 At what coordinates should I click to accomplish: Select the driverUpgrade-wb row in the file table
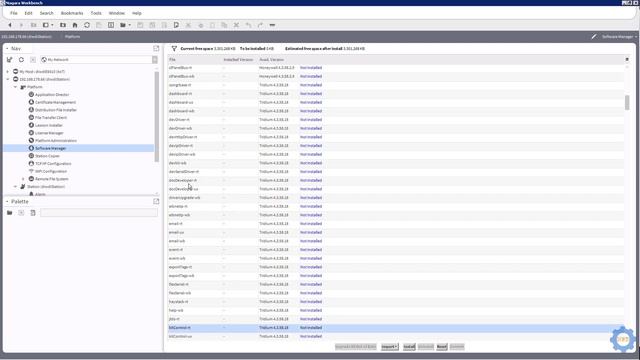pos(396,198)
